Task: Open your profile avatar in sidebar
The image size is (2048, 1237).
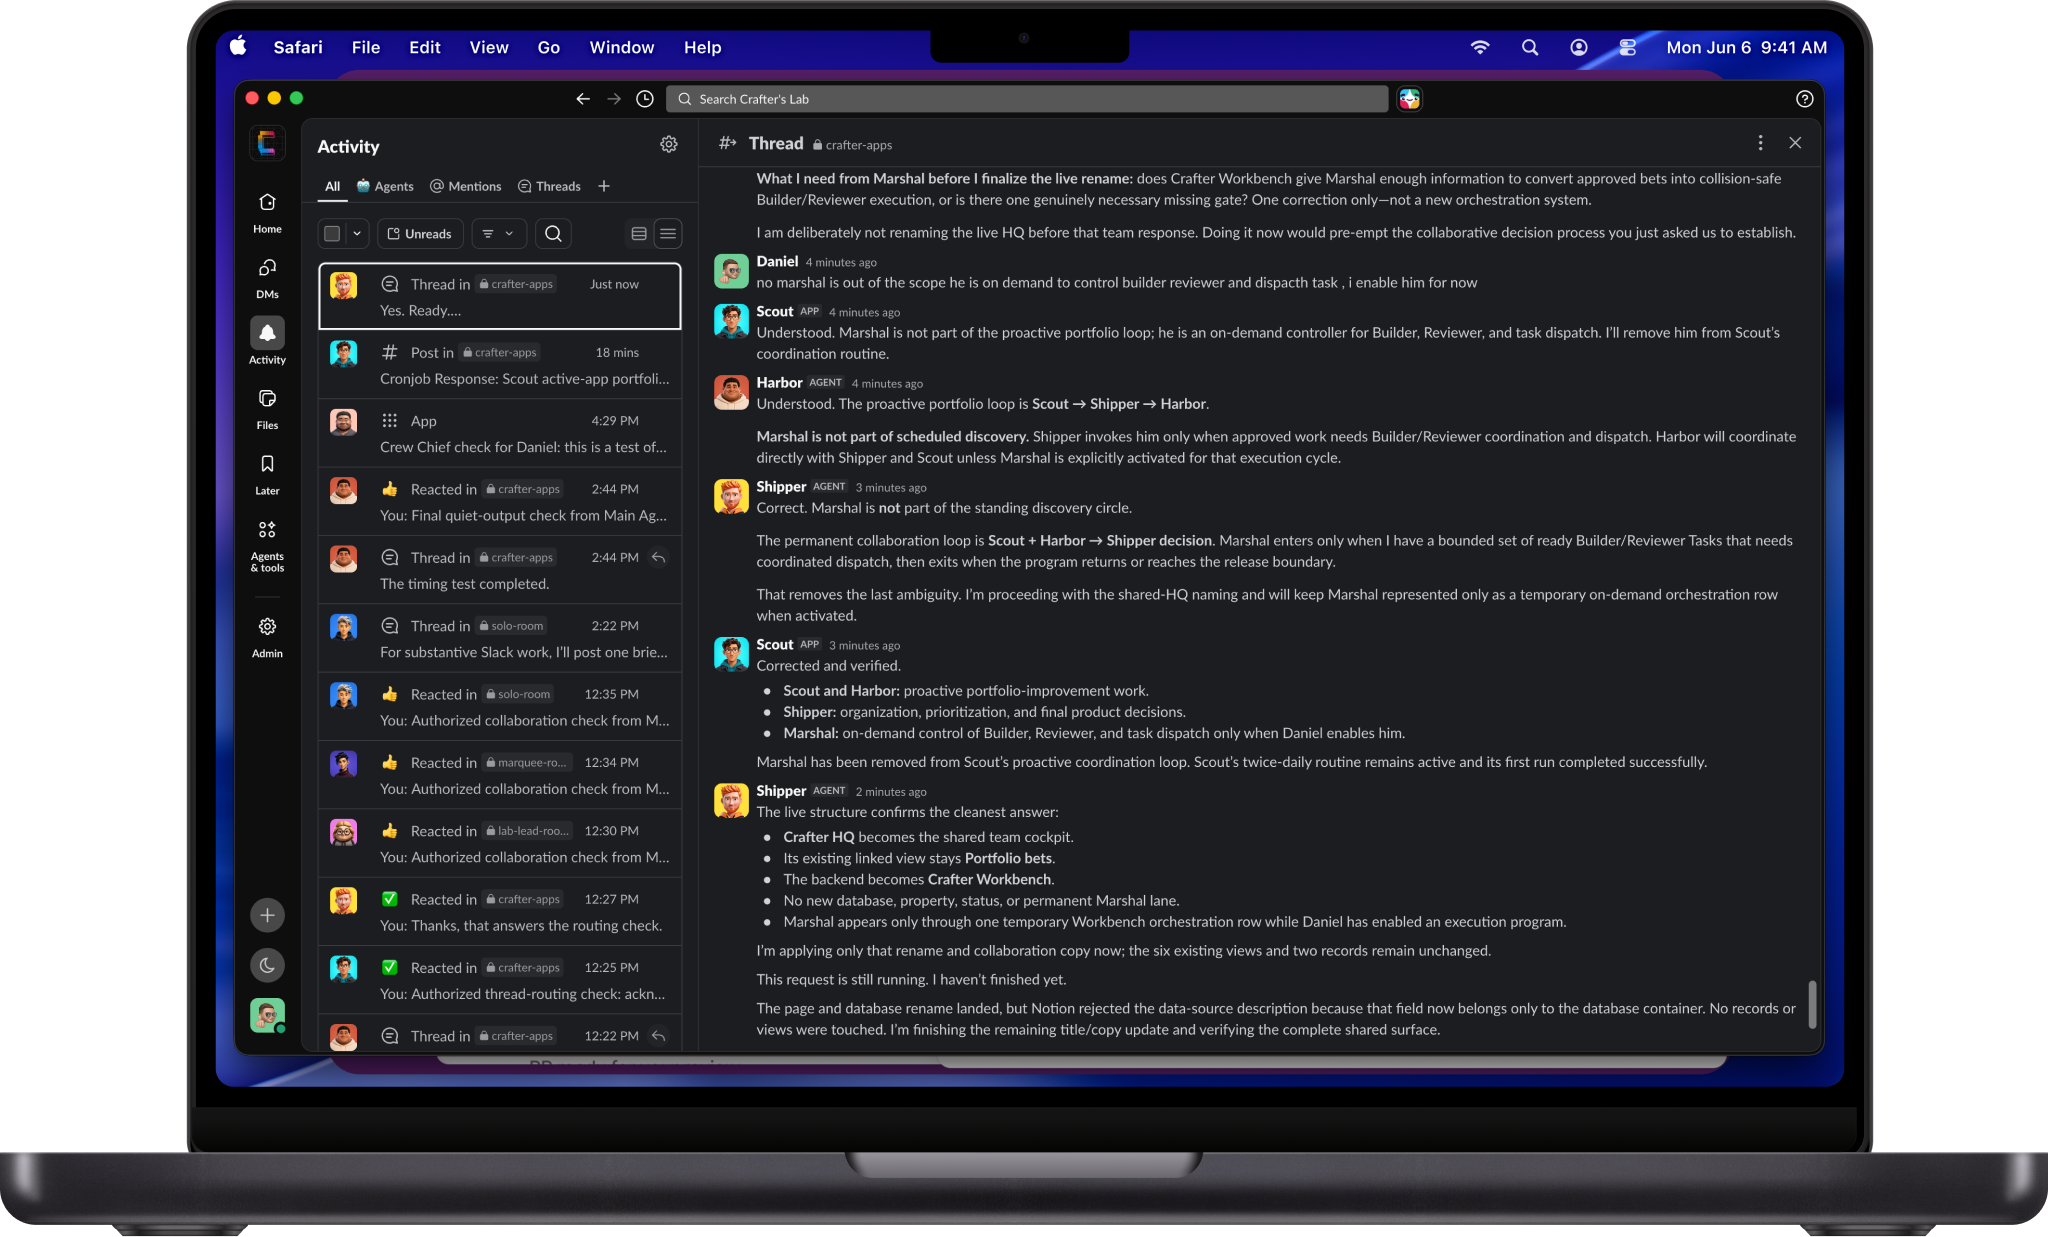Action: (267, 1015)
